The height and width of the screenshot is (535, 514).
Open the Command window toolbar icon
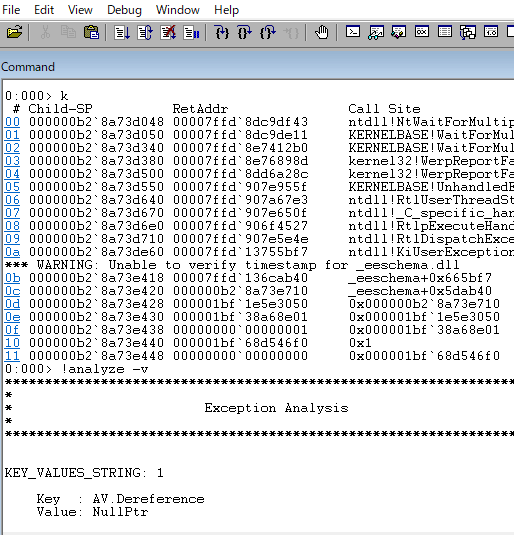353,32
